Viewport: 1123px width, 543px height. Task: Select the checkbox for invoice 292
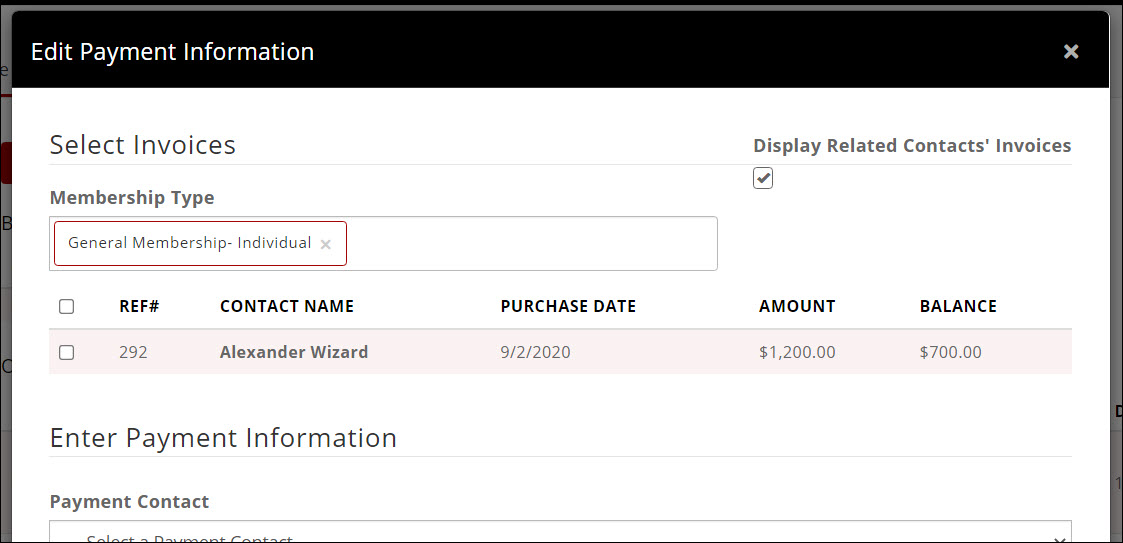tap(67, 353)
